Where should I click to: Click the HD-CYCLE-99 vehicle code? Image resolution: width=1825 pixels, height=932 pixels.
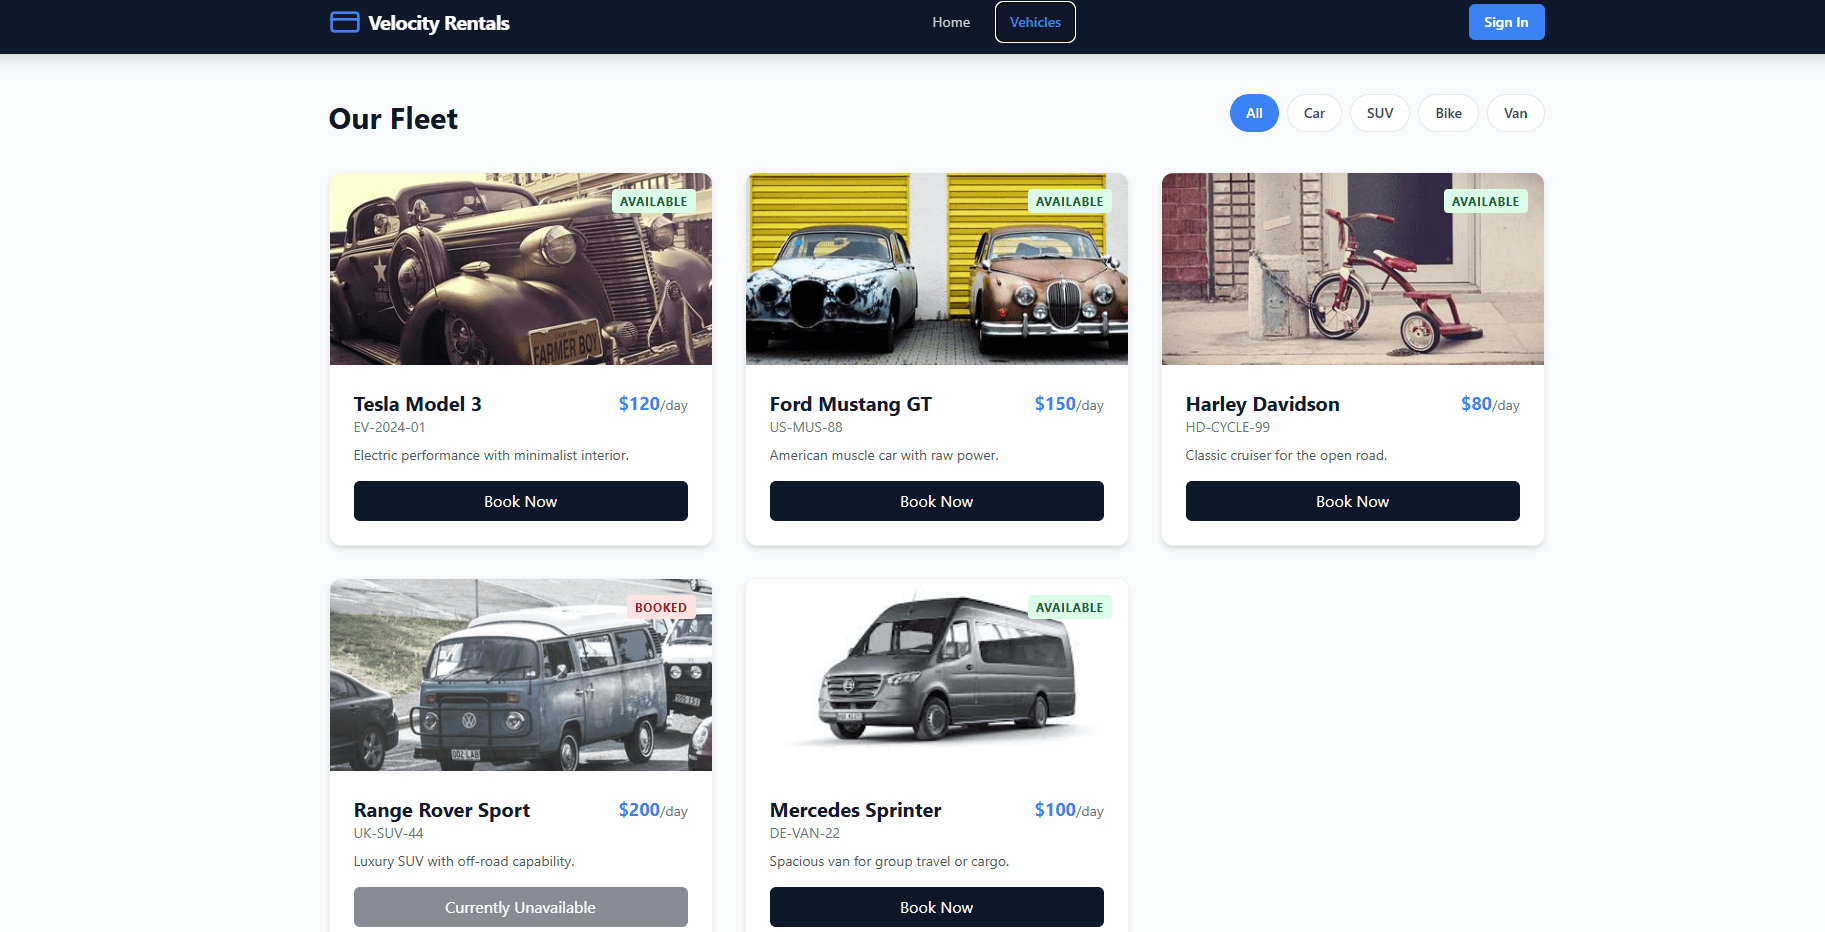(1228, 427)
